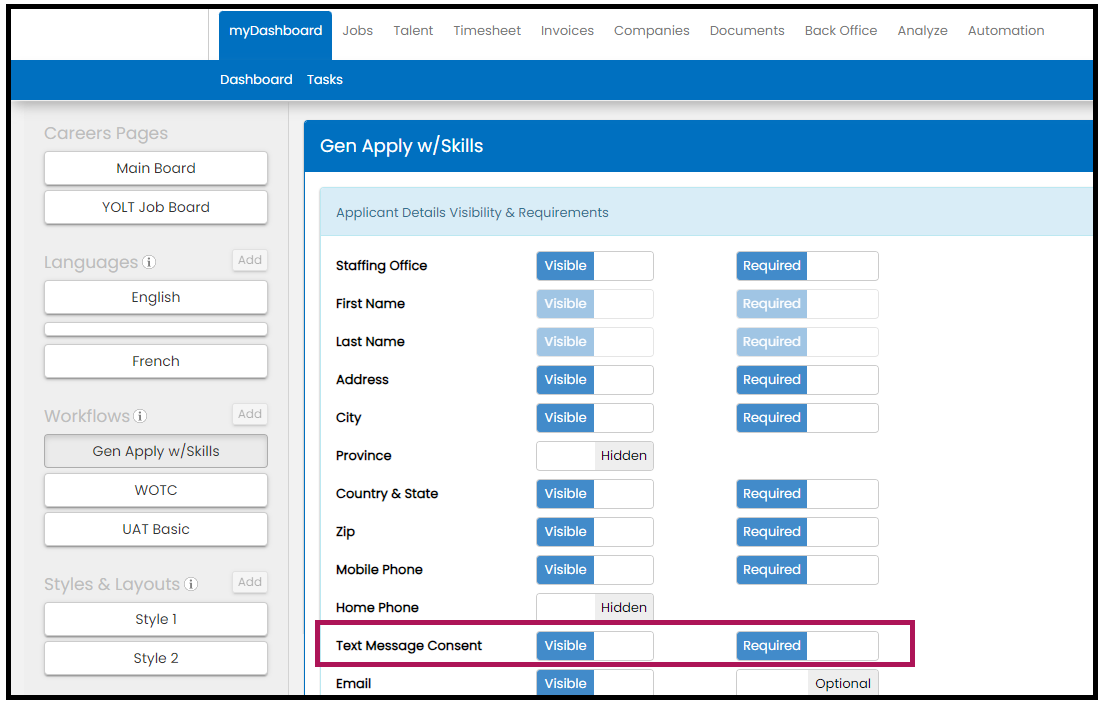Open the Tasks sub-tab
This screenshot has width=1101, height=704.
[324, 80]
